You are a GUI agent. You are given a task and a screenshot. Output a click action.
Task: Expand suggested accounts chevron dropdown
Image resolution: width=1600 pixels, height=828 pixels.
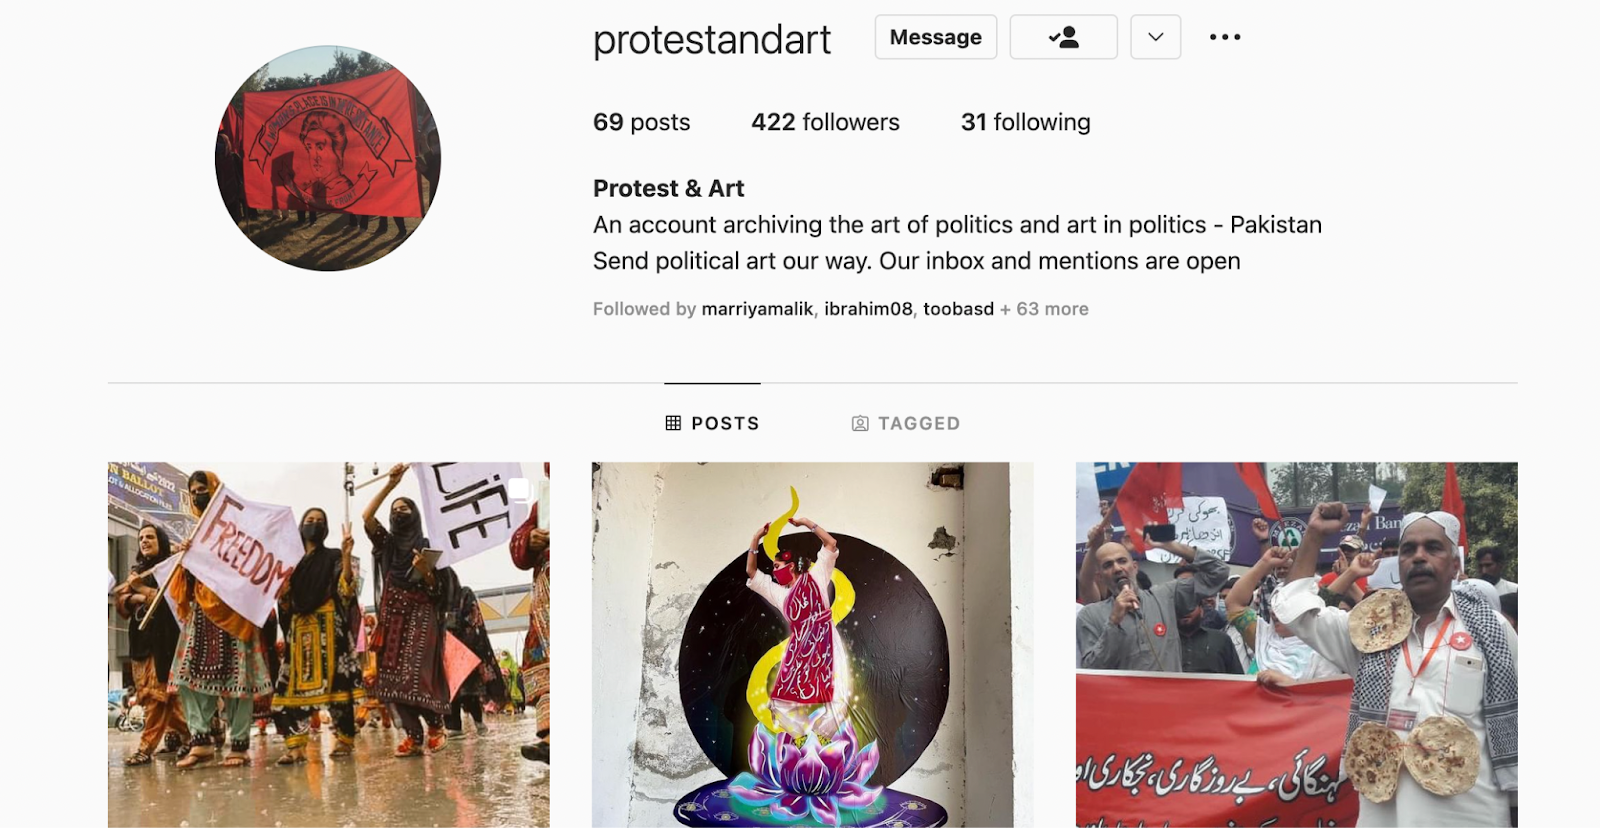[x=1156, y=37]
